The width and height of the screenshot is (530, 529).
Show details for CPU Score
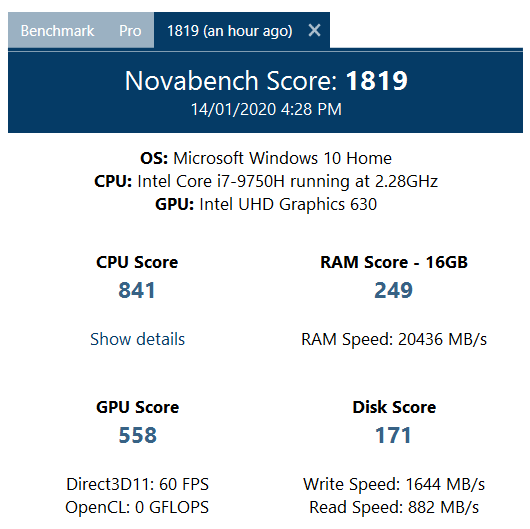click(x=138, y=339)
